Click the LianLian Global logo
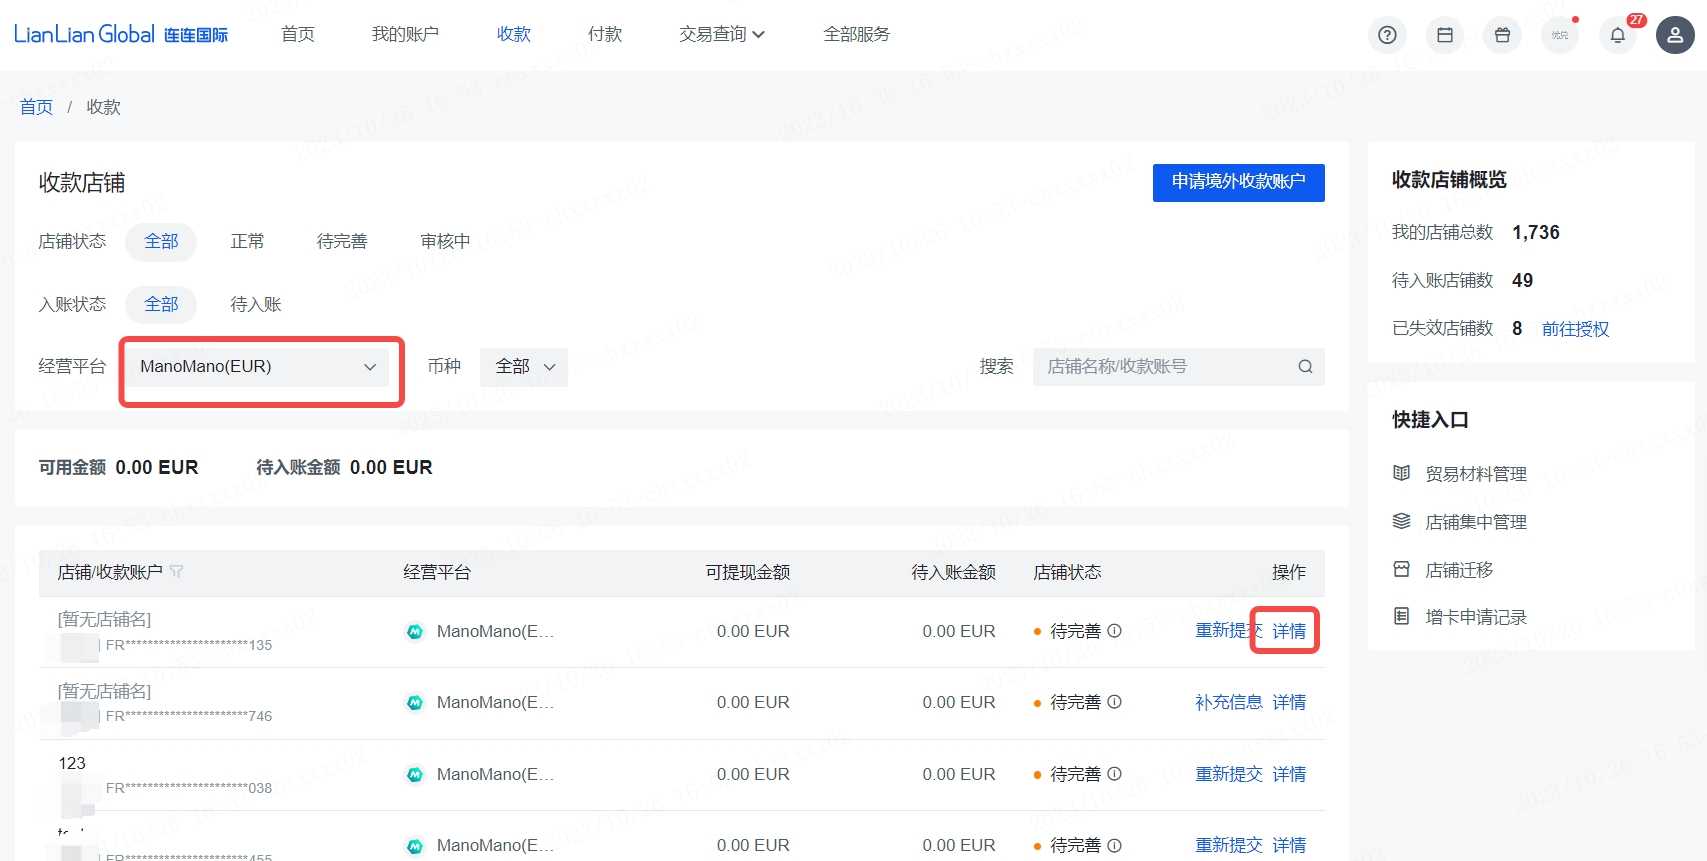The height and width of the screenshot is (861, 1707). [121, 34]
